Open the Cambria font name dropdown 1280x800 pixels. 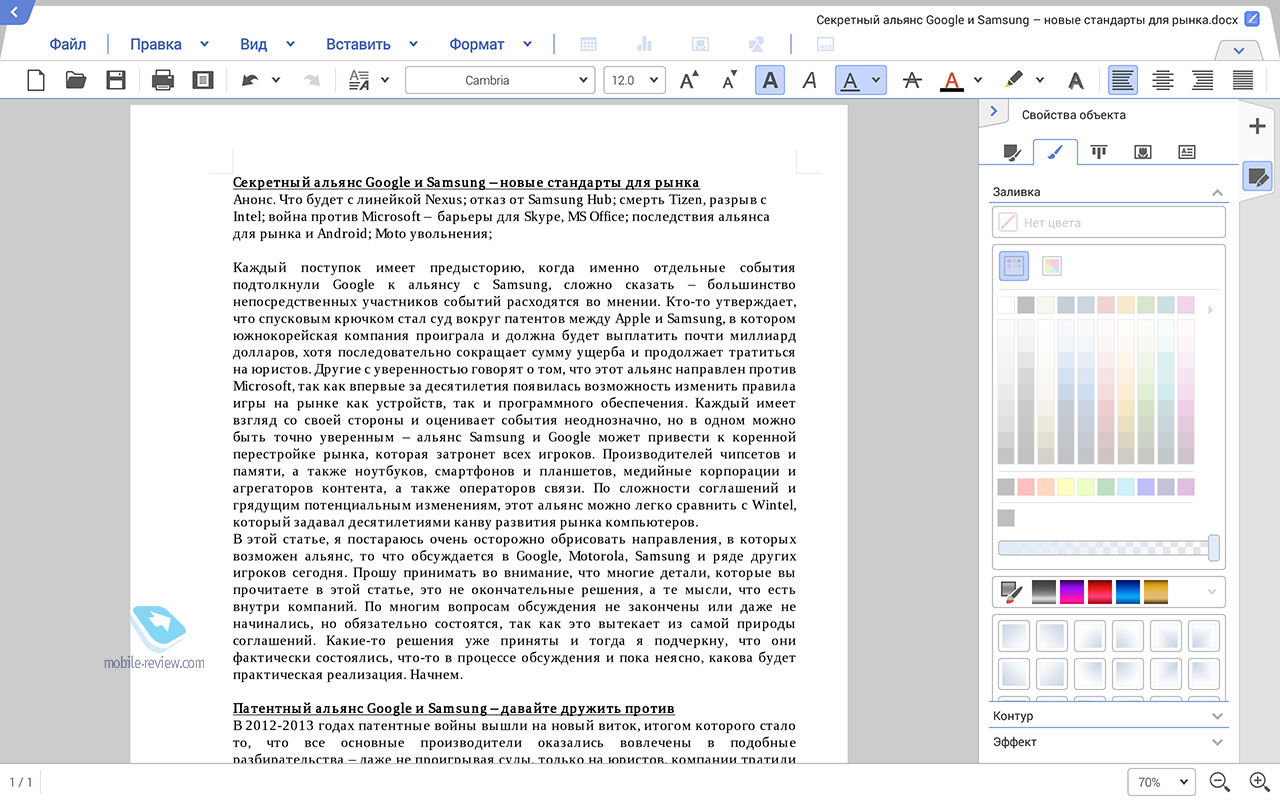(x=499, y=80)
